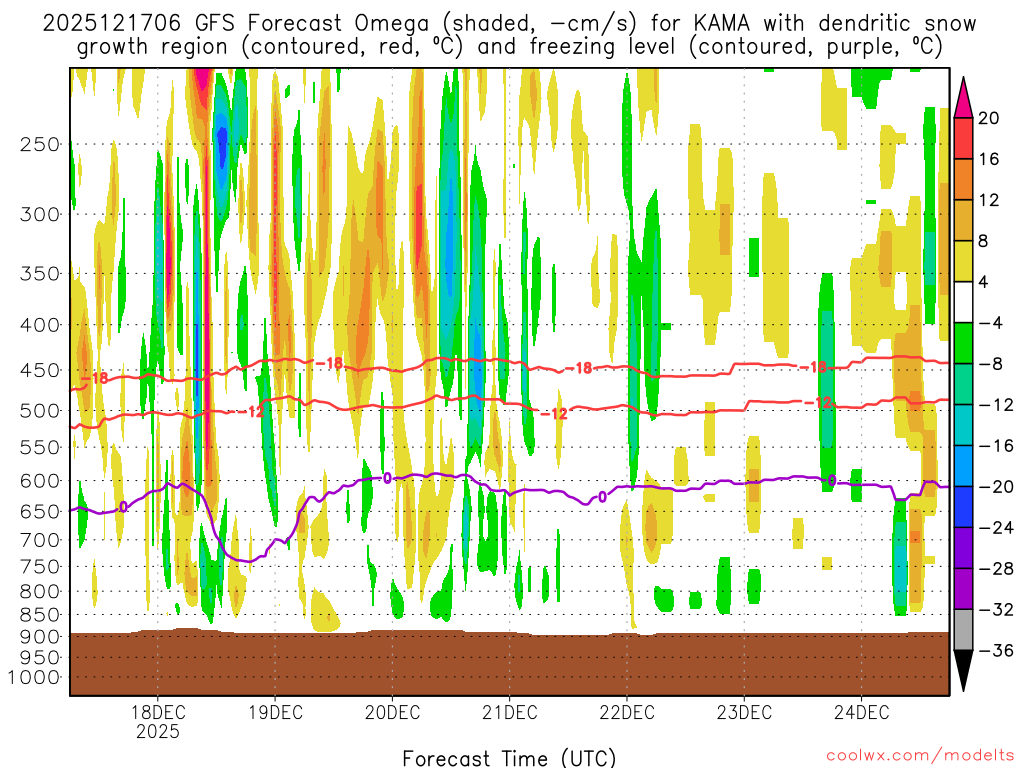Viewport: 1024px width, 768px height.
Task: Click the 21DEC date label
Action: (509, 712)
